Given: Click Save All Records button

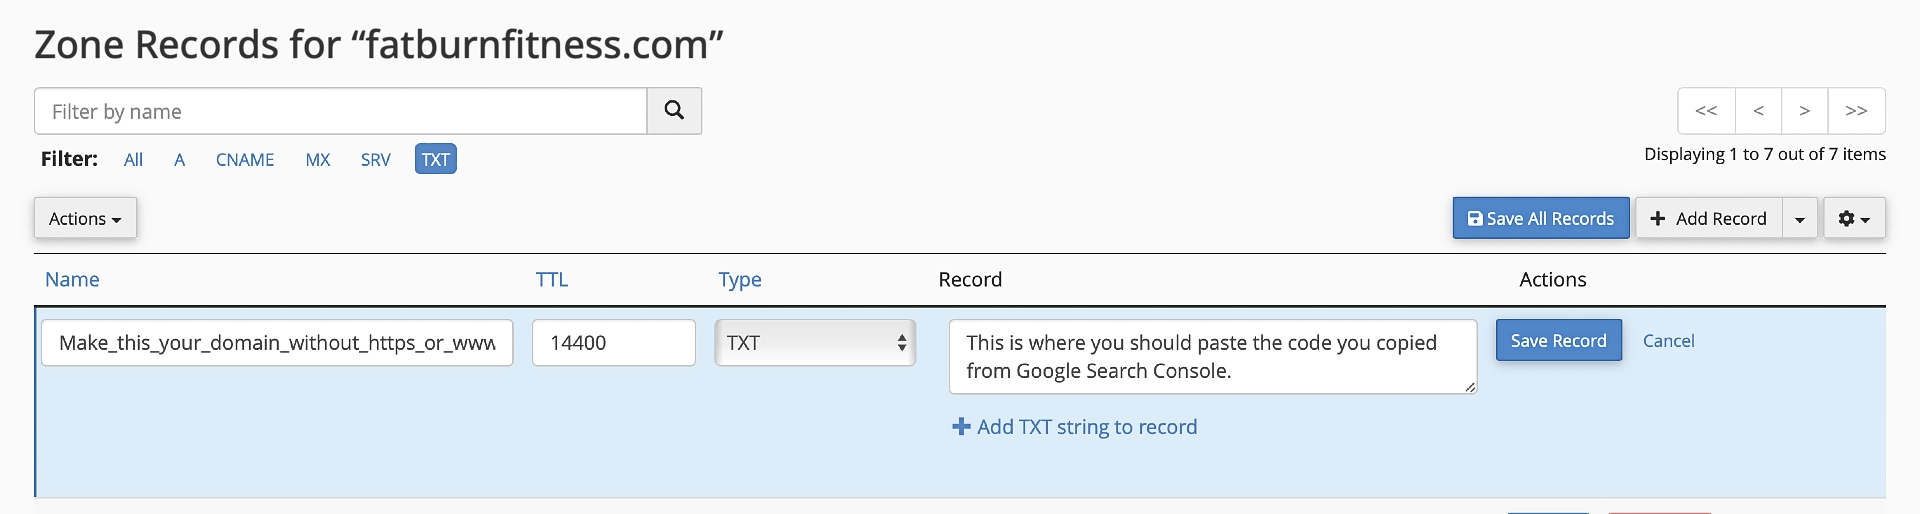Looking at the screenshot, I should point(1540,218).
